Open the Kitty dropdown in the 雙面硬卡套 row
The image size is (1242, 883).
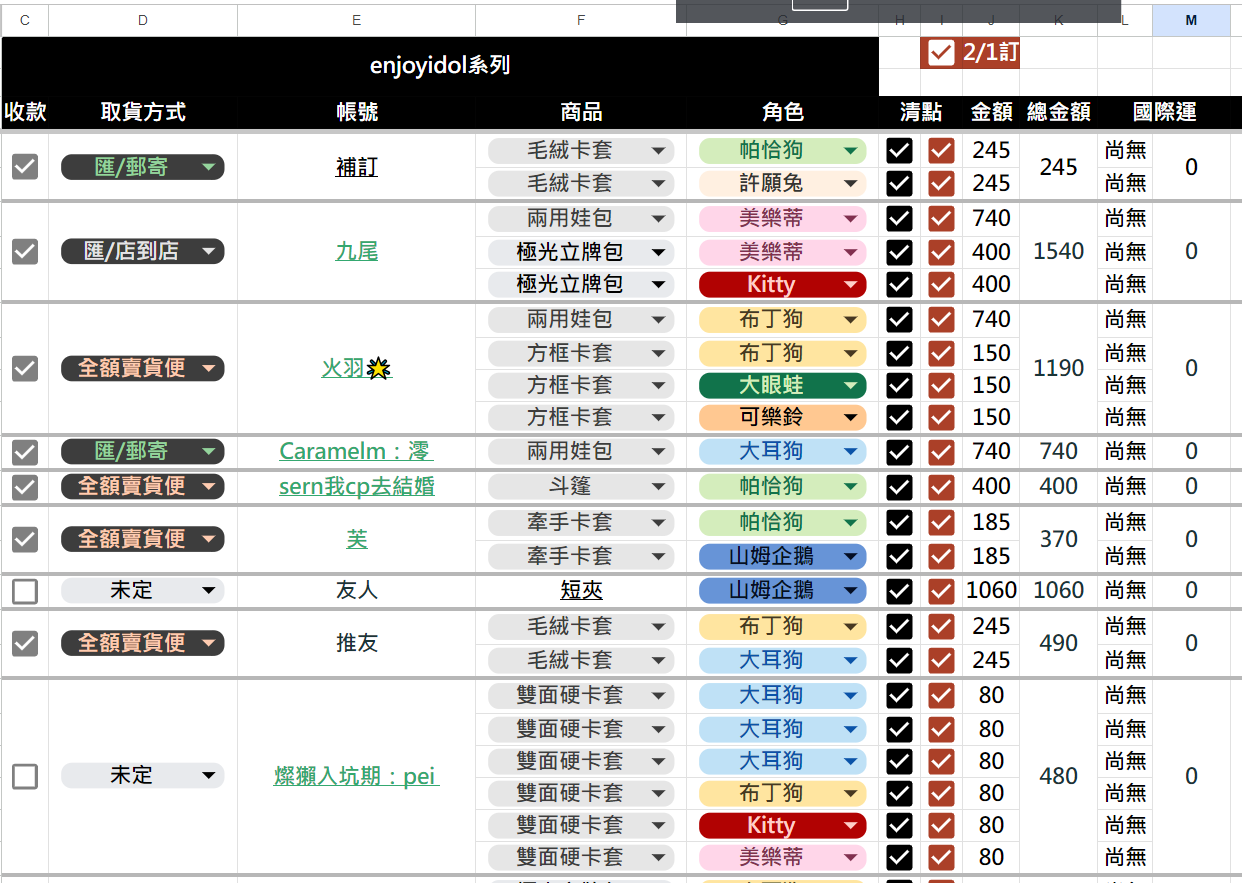pyautogui.click(x=783, y=826)
